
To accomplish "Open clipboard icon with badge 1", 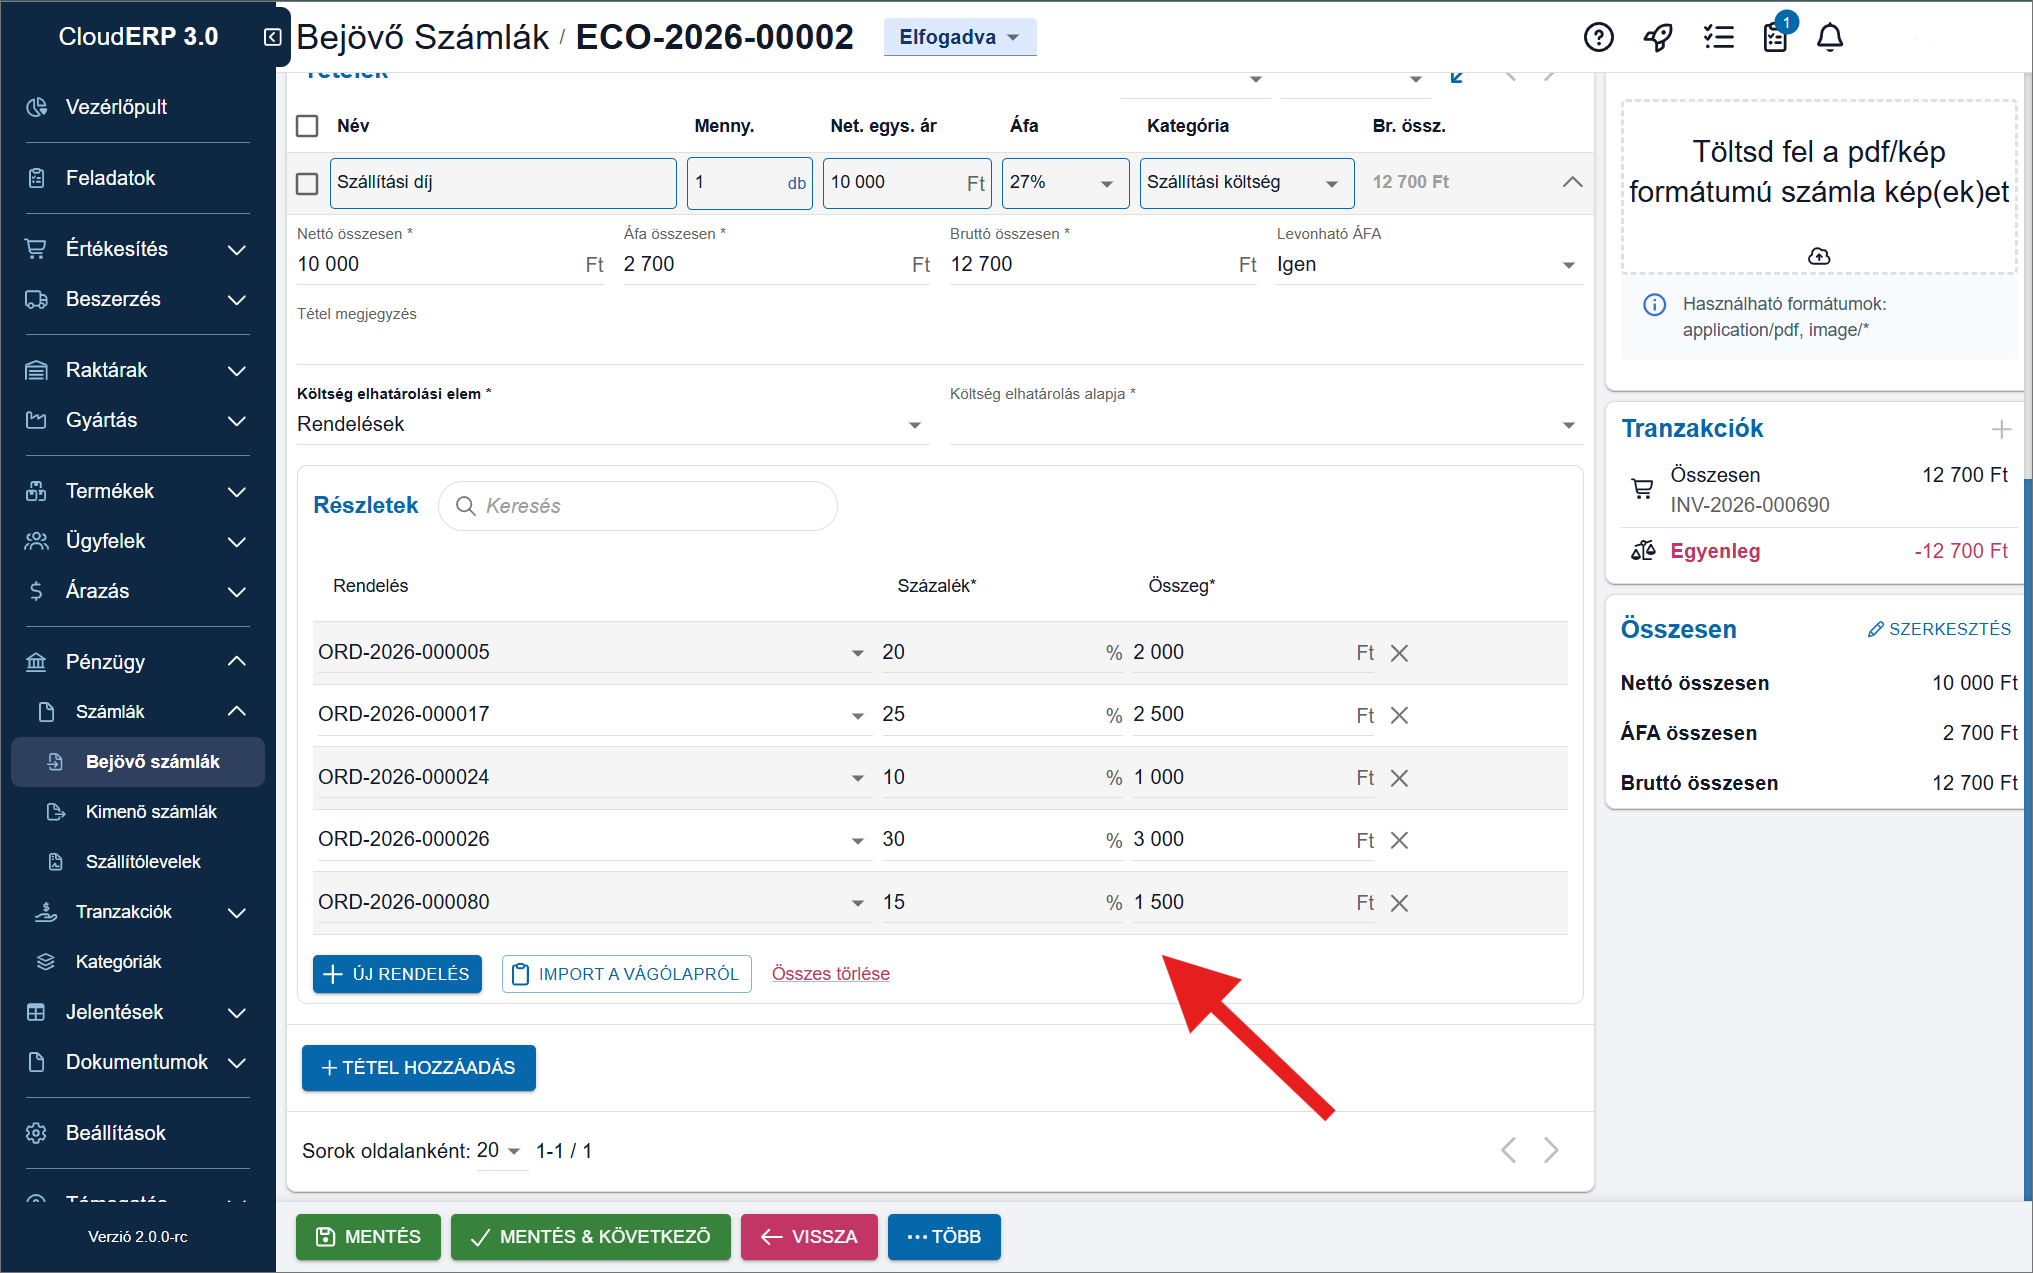I will pyautogui.click(x=1776, y=37).
